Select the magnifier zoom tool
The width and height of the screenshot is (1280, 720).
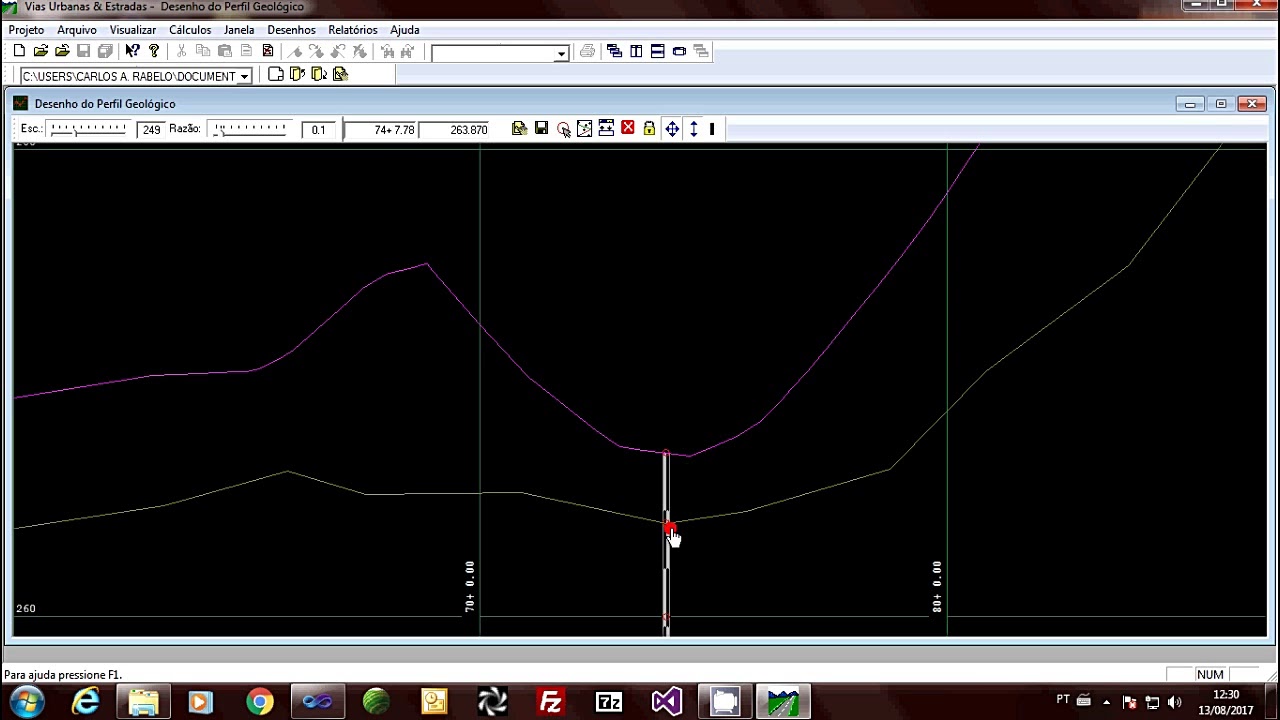click(x=563, y=129)
